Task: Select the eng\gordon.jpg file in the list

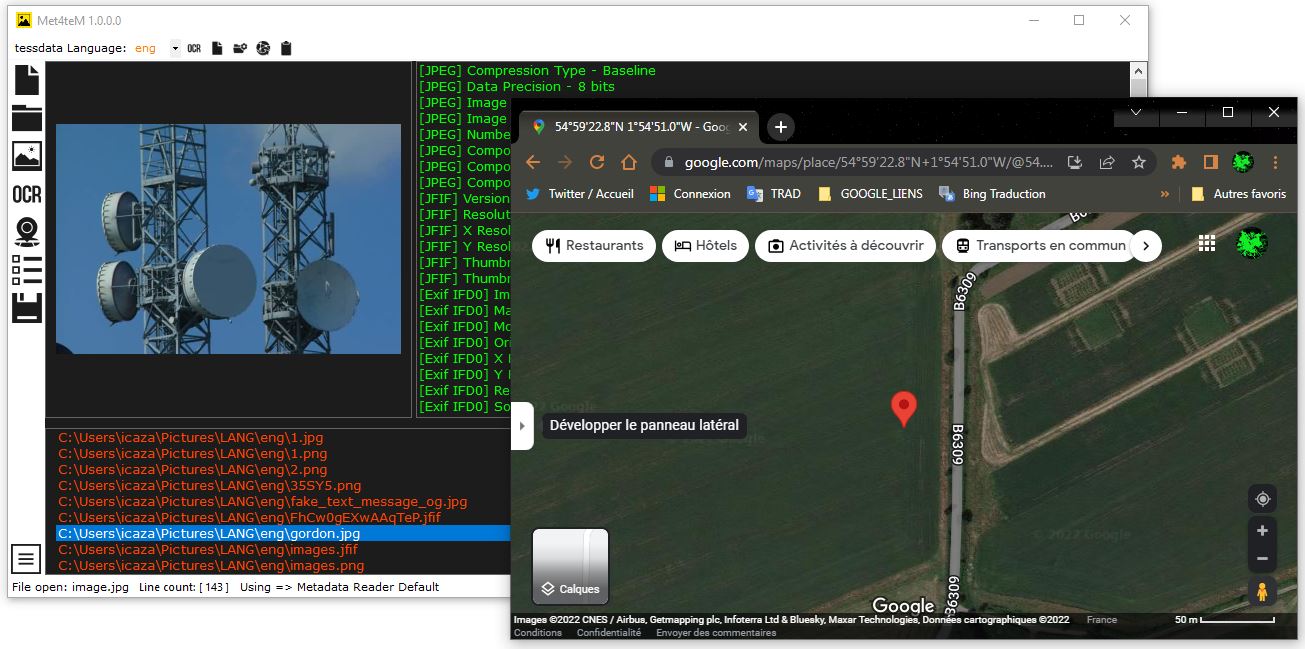Action: pyautogui.click(x=283, y=534)
